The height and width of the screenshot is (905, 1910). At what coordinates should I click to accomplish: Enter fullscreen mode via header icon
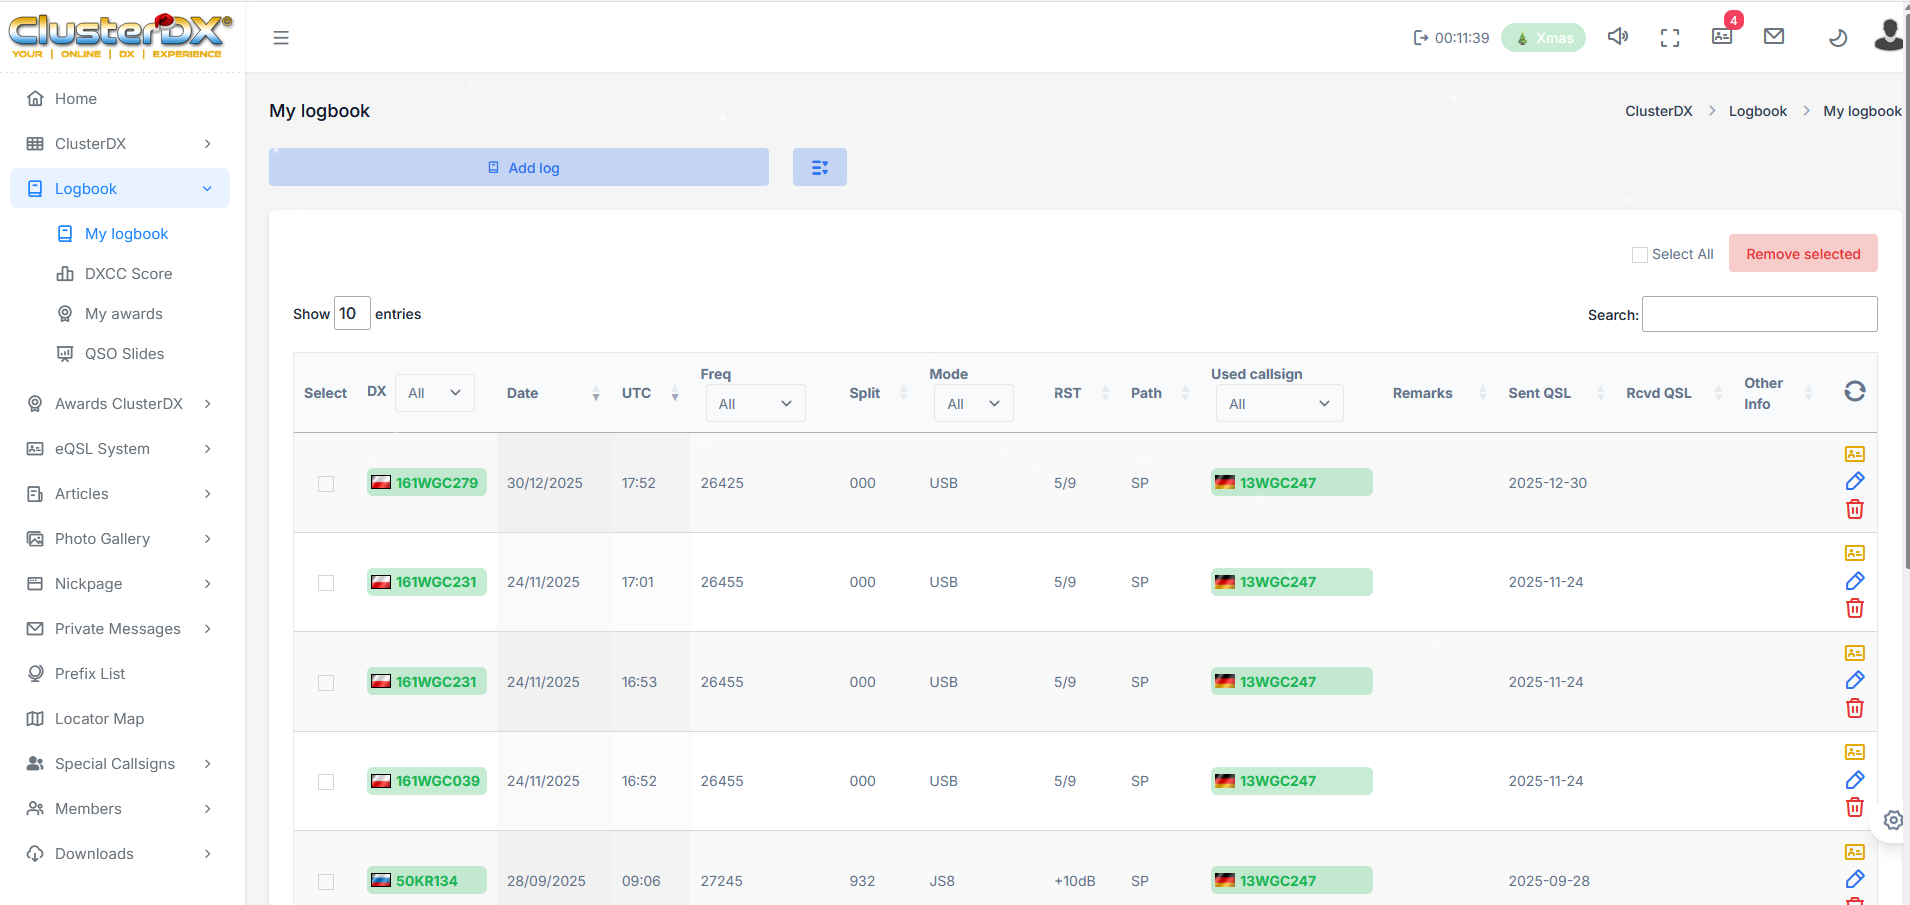1669,38
